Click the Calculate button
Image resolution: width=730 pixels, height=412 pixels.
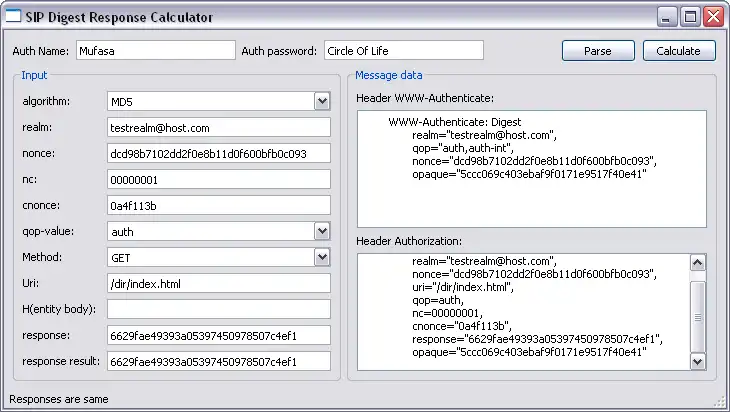pos(679,51)
